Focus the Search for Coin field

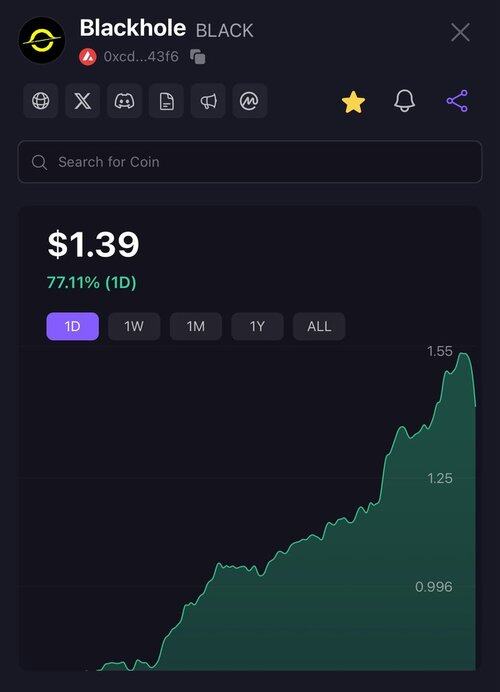pyautogui.click(x=250, y=162)
